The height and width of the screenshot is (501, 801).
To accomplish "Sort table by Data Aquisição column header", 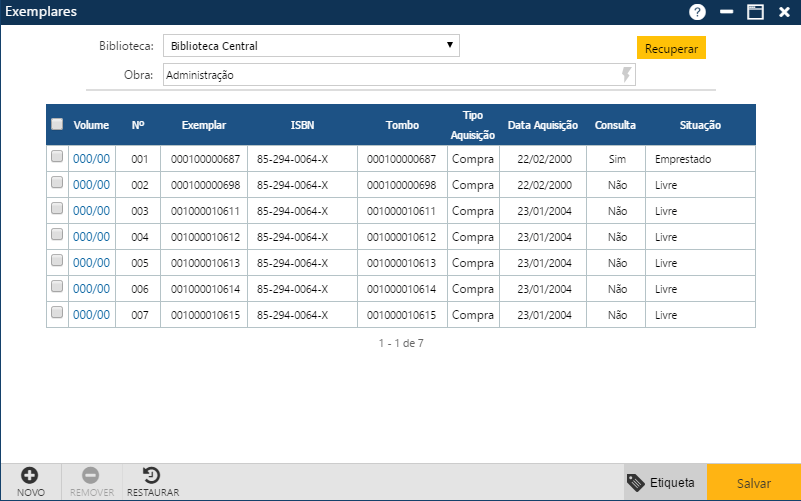I will 543,125.
